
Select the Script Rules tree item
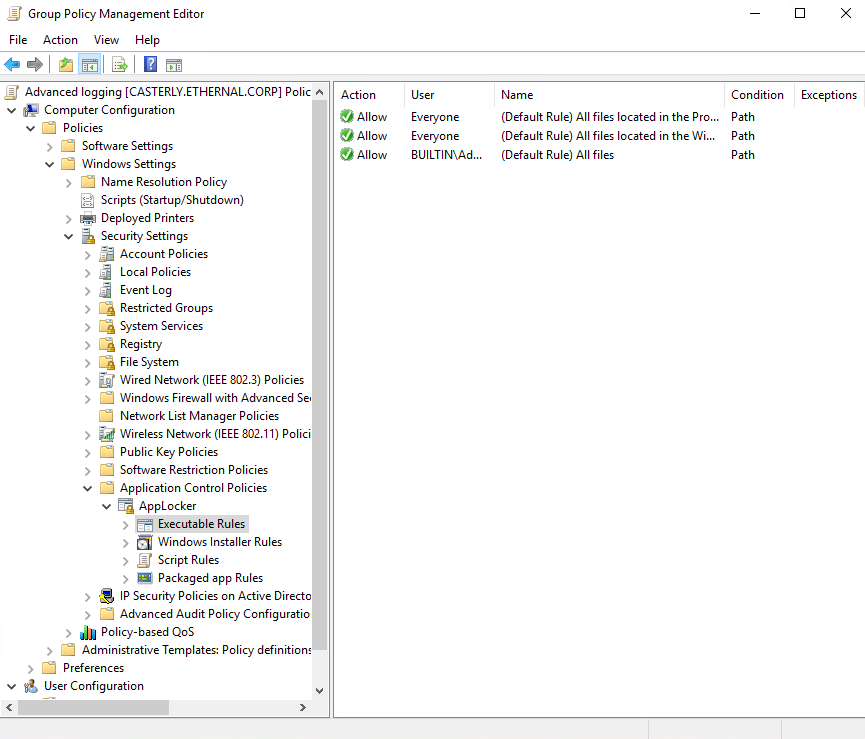coord(188,560)
